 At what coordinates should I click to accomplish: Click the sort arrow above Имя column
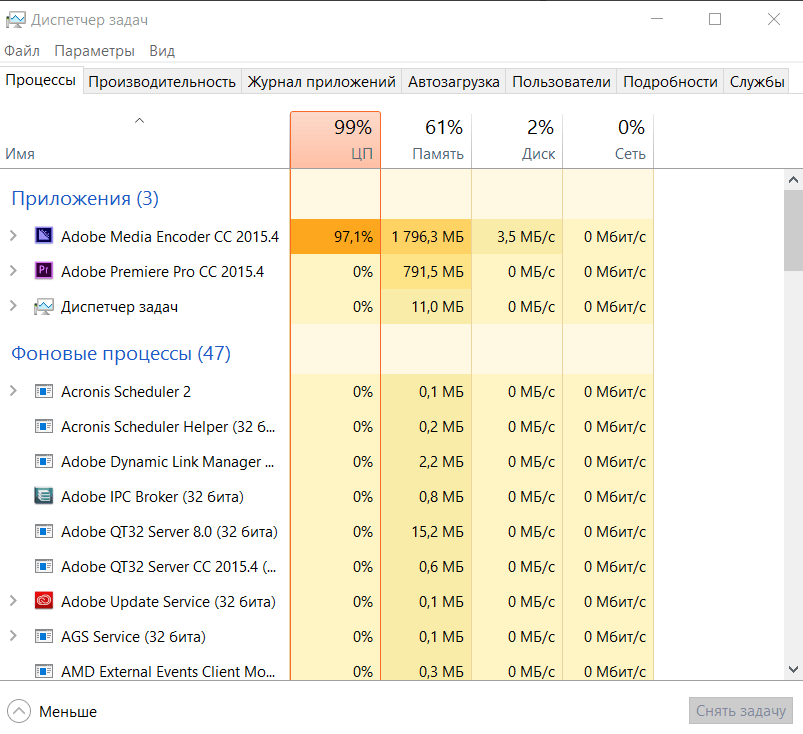(139, 121)
